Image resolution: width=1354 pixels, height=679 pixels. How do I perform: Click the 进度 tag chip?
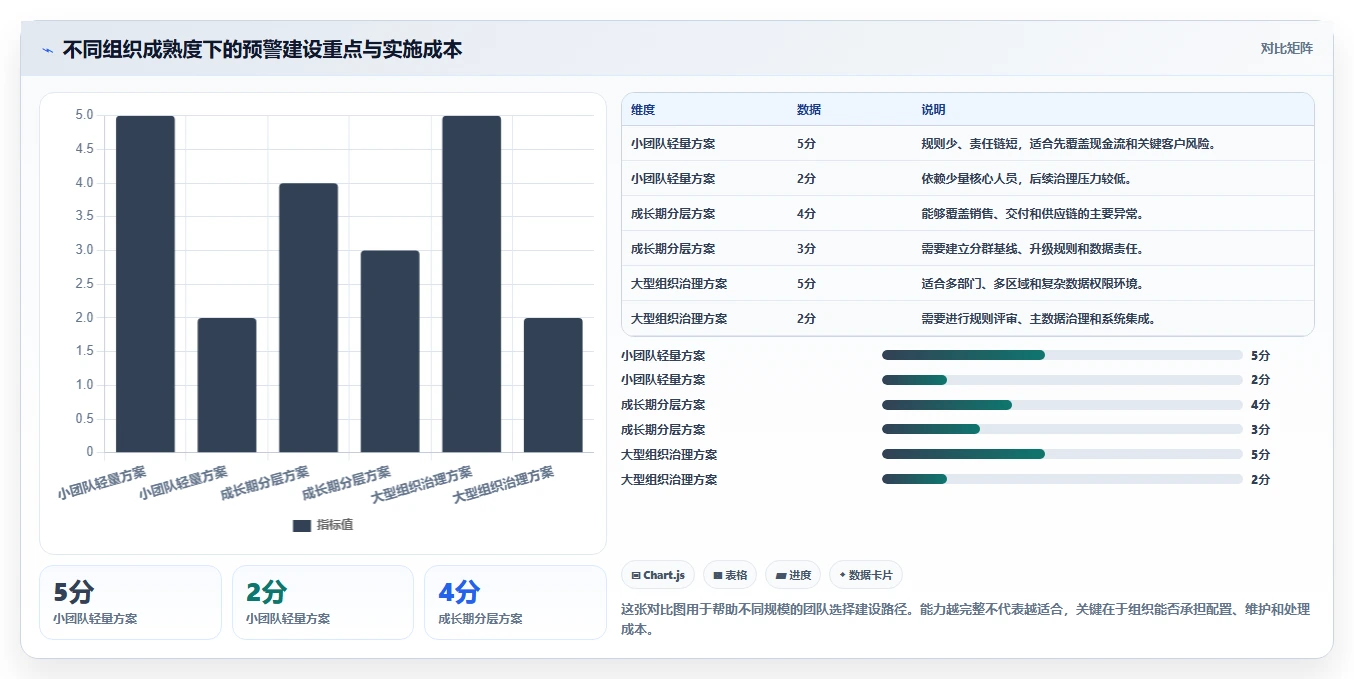793,575
